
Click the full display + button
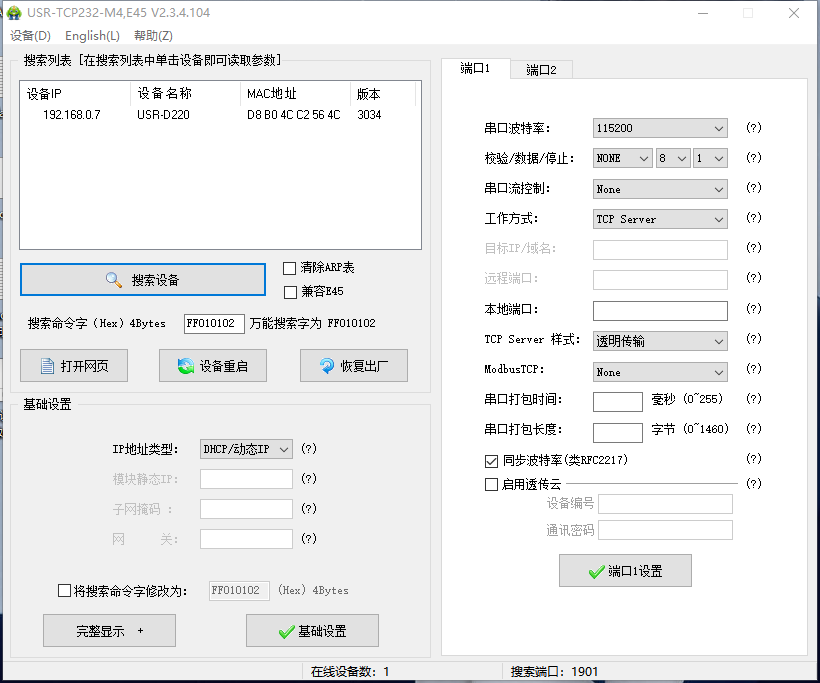point(109,631)
